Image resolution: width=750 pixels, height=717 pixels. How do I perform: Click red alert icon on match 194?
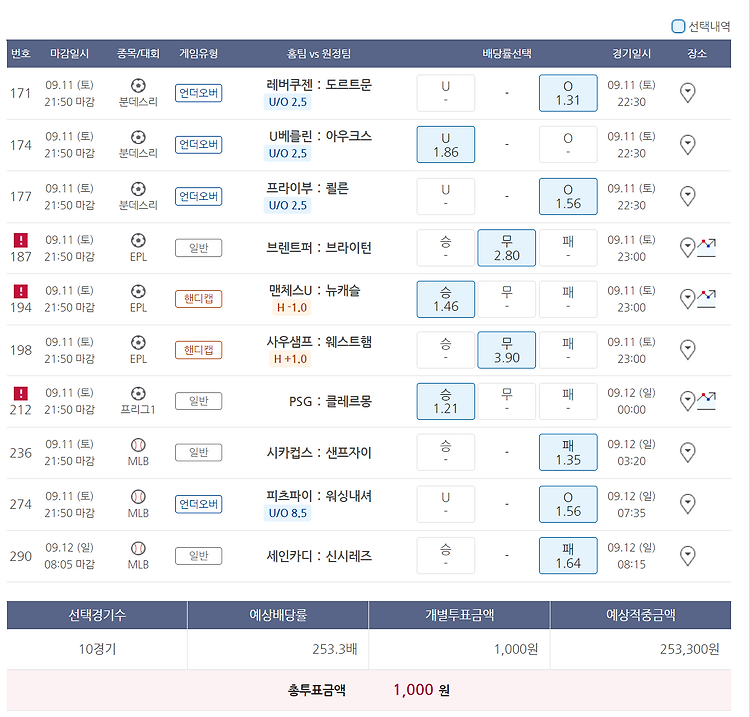click(x=21, y=291)
